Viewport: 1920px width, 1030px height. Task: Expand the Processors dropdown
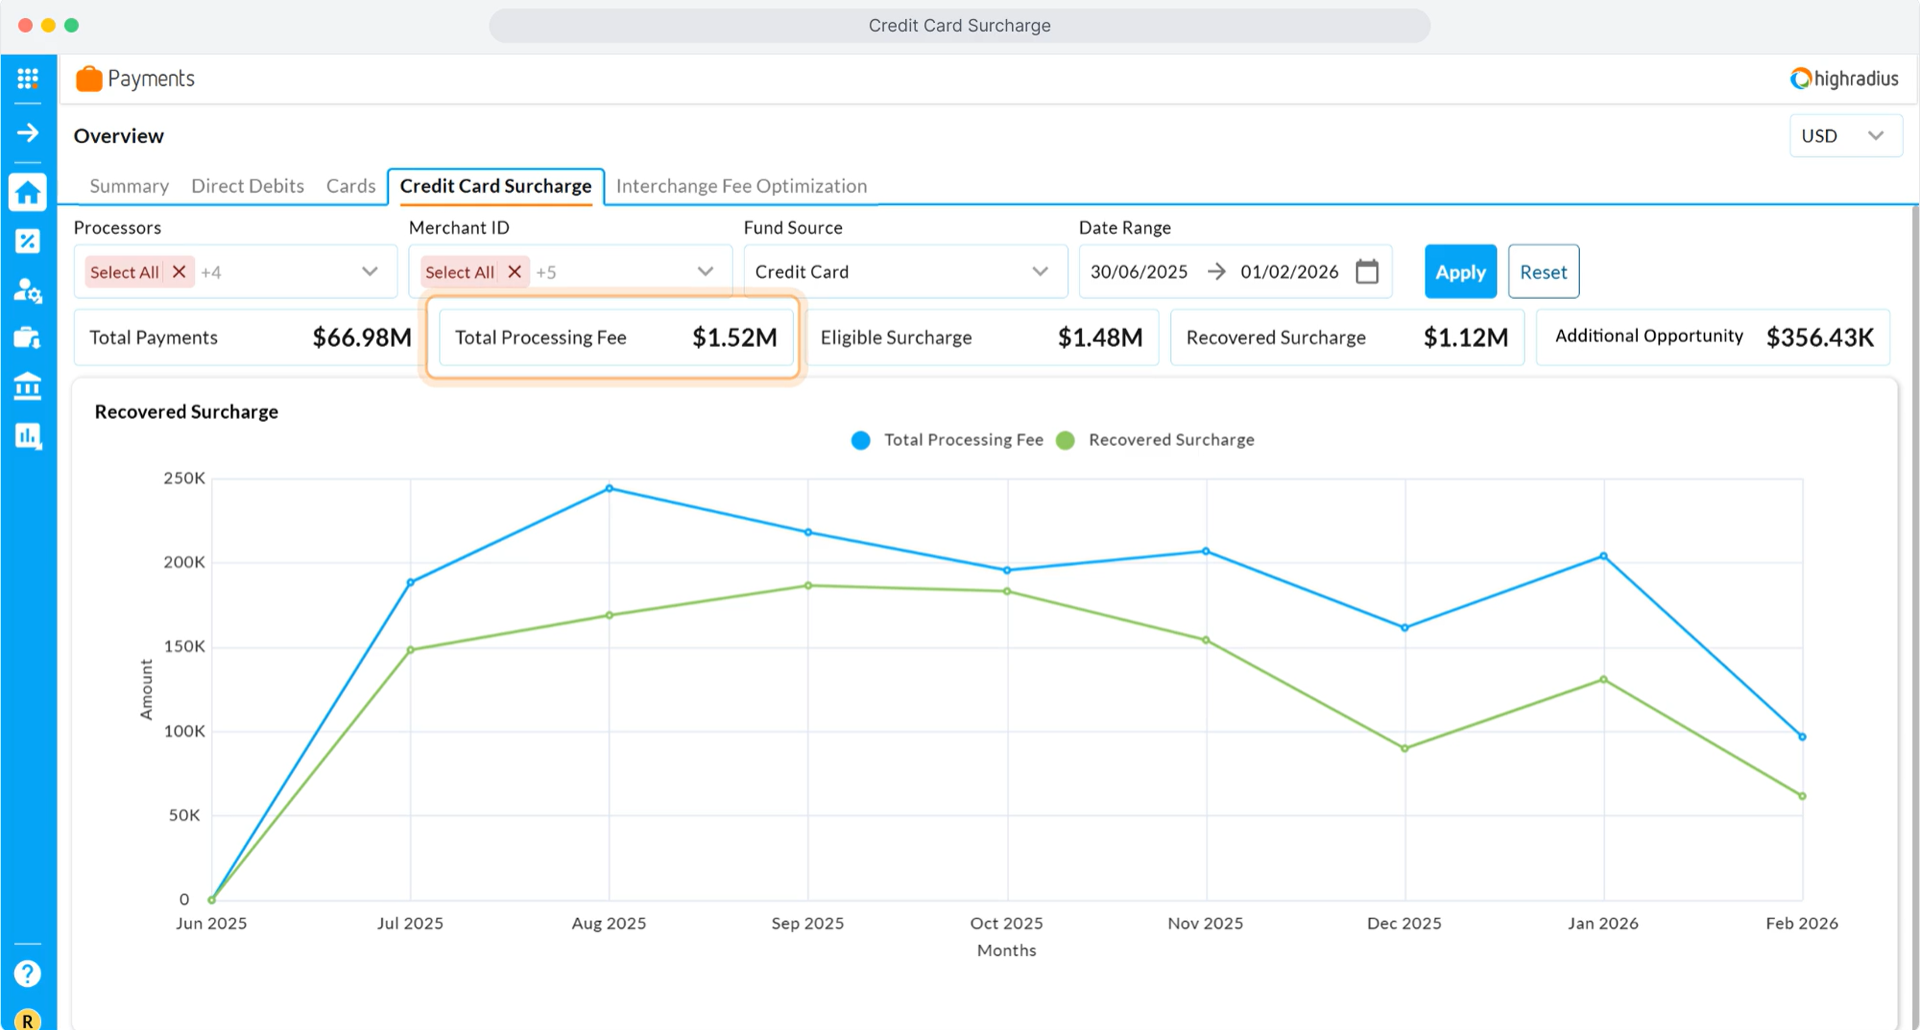[370, 272]
